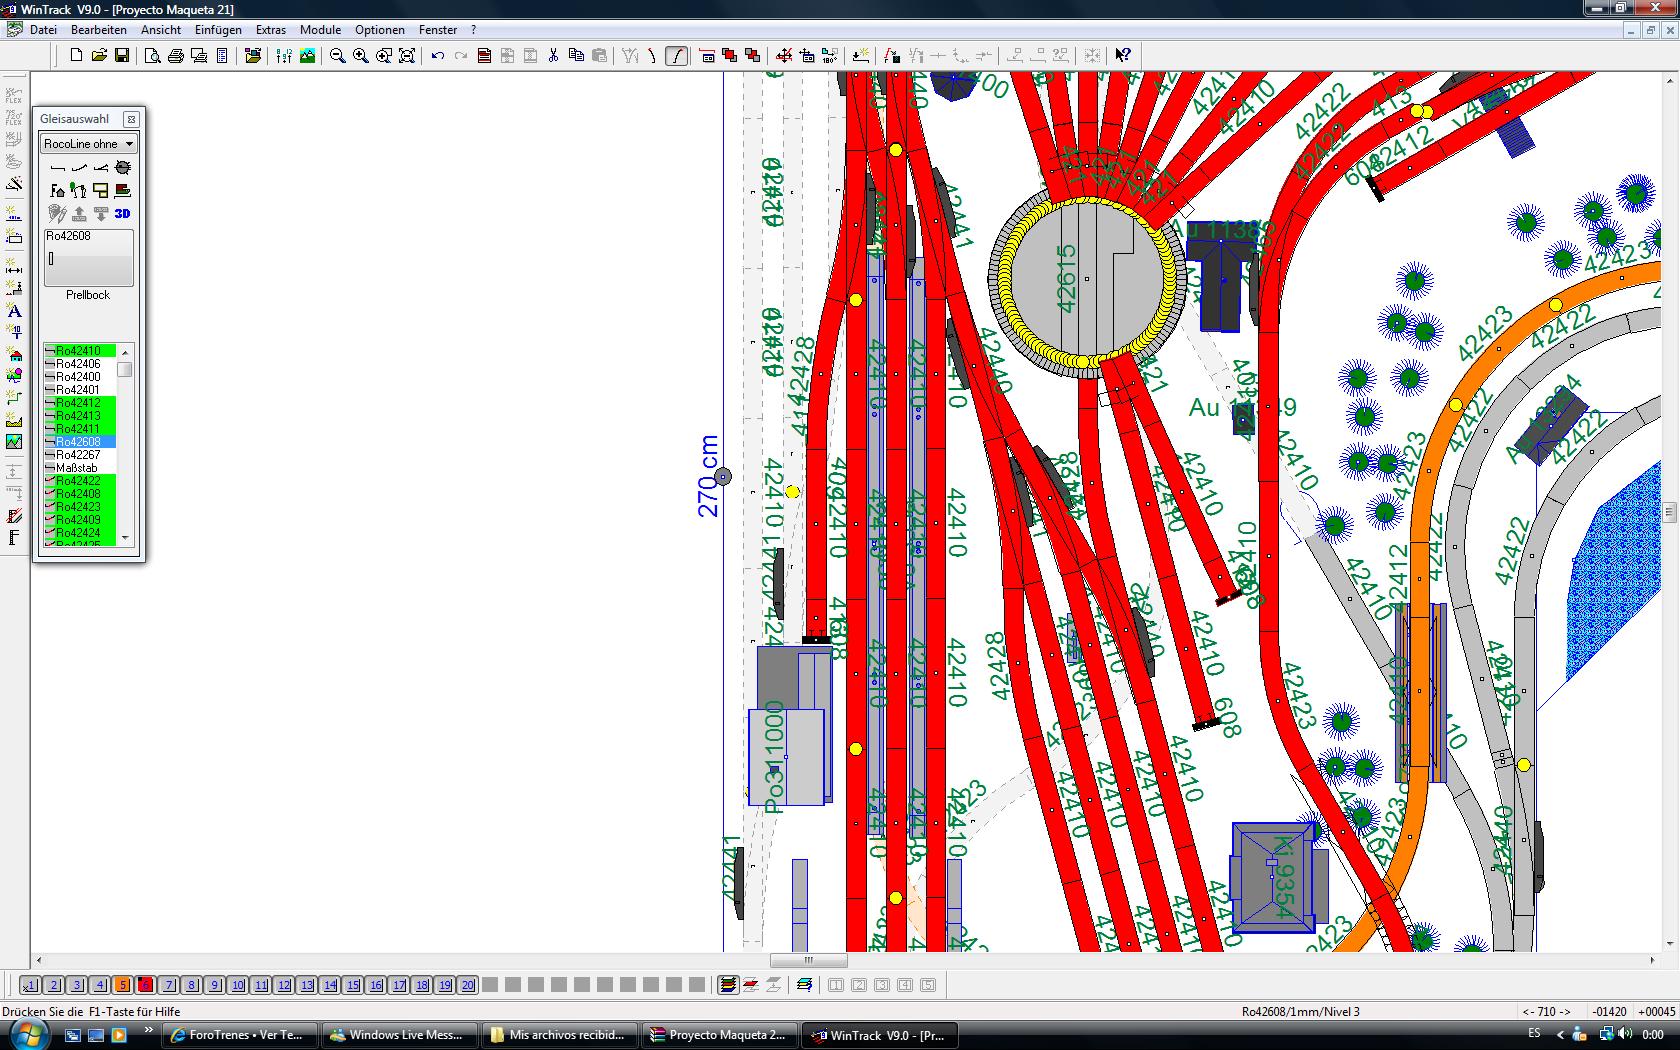
Task: Click the layer stack display icon
Action: tap(728, 985)
